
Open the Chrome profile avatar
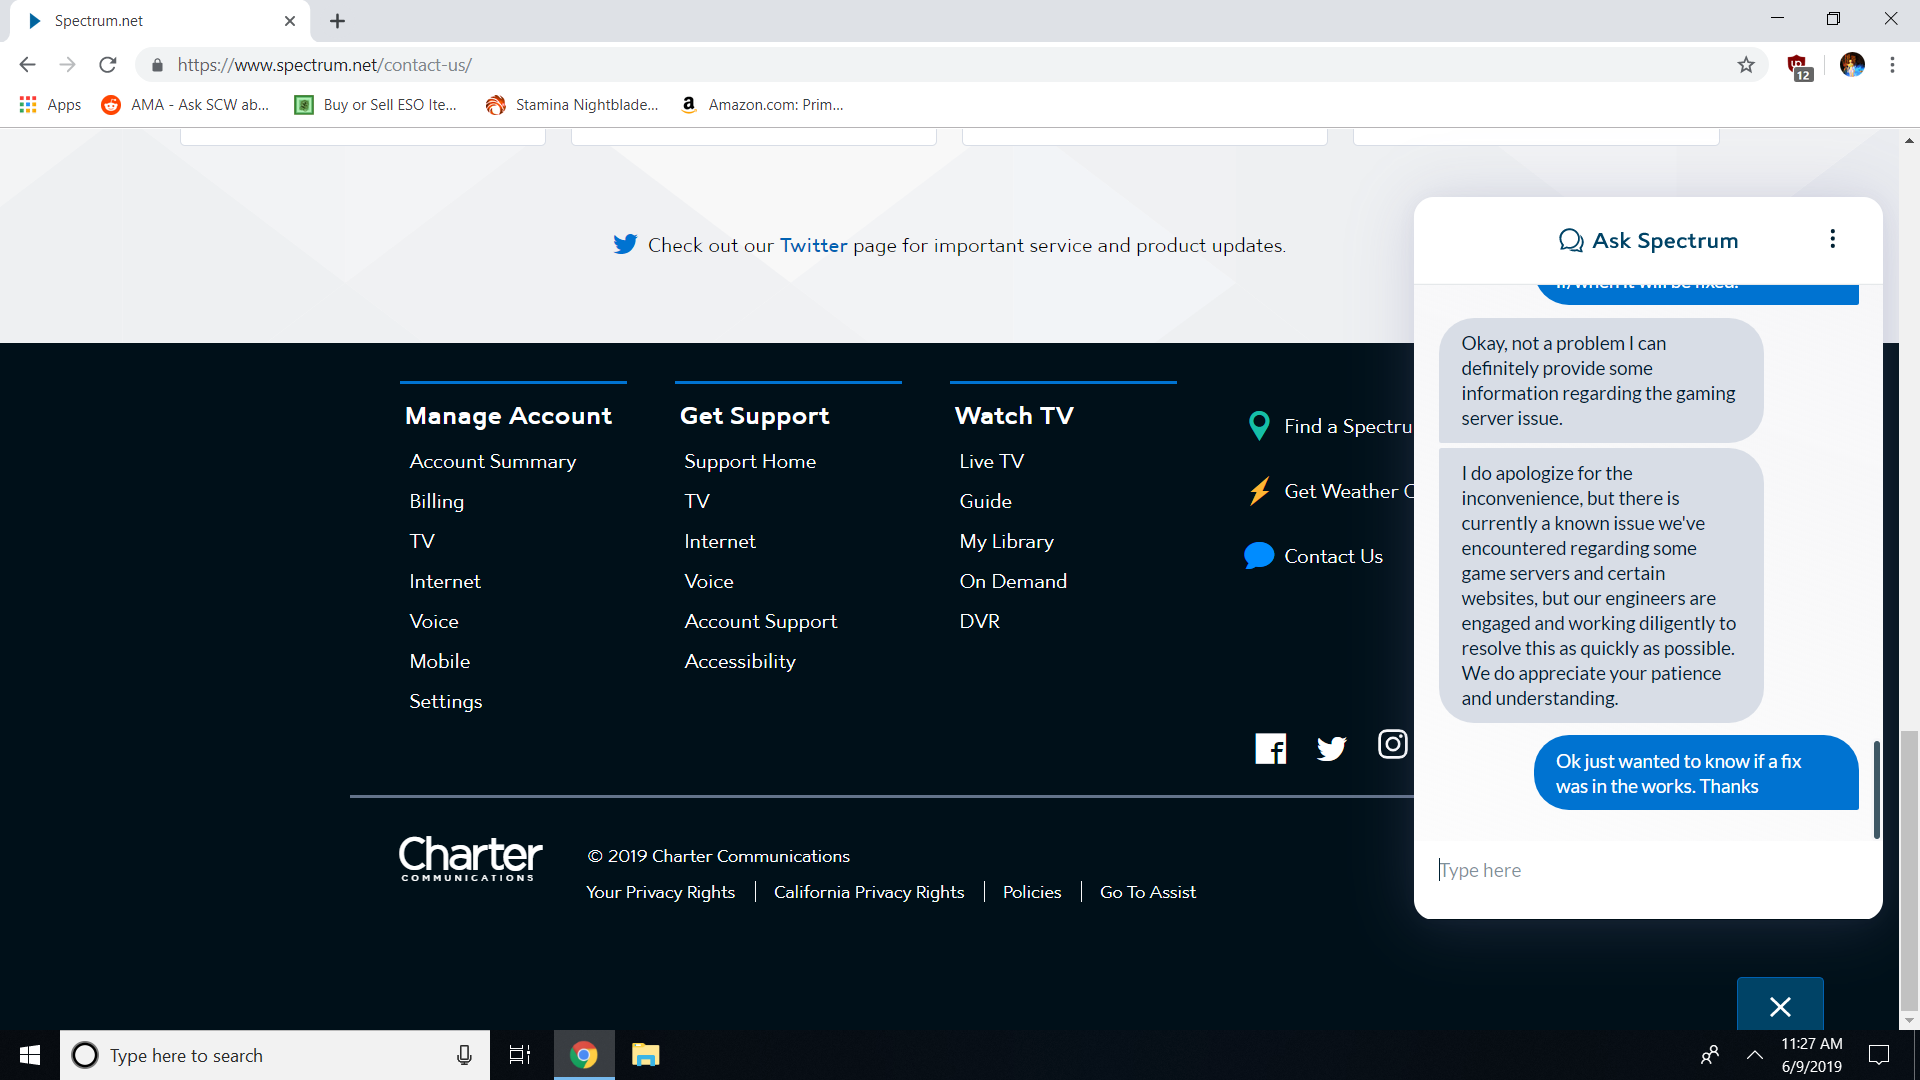(x=1852, y=65)
